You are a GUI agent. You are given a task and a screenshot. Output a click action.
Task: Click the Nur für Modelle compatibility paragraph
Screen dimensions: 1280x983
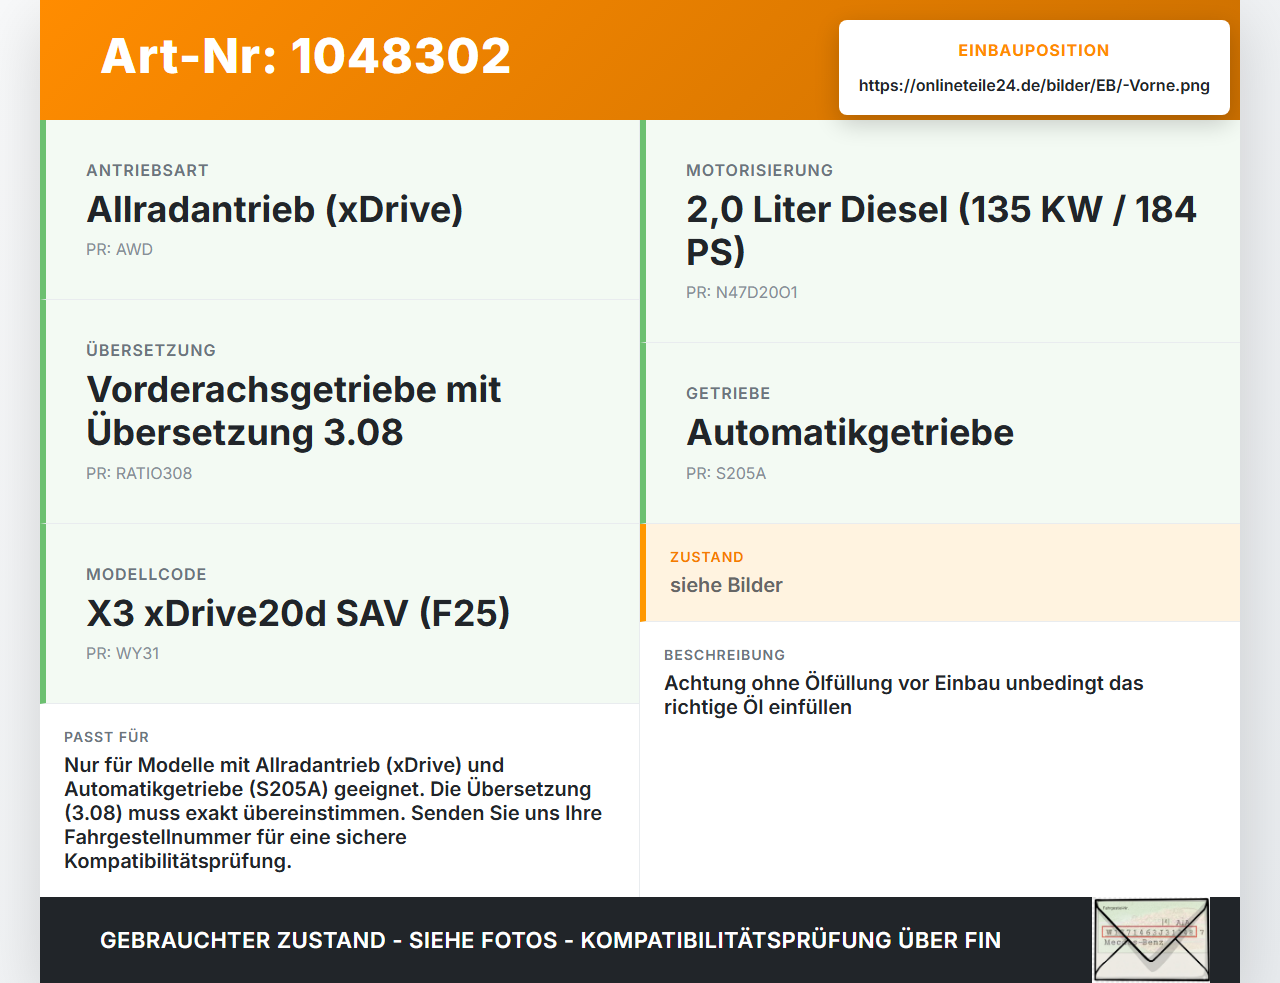[333, 813]
